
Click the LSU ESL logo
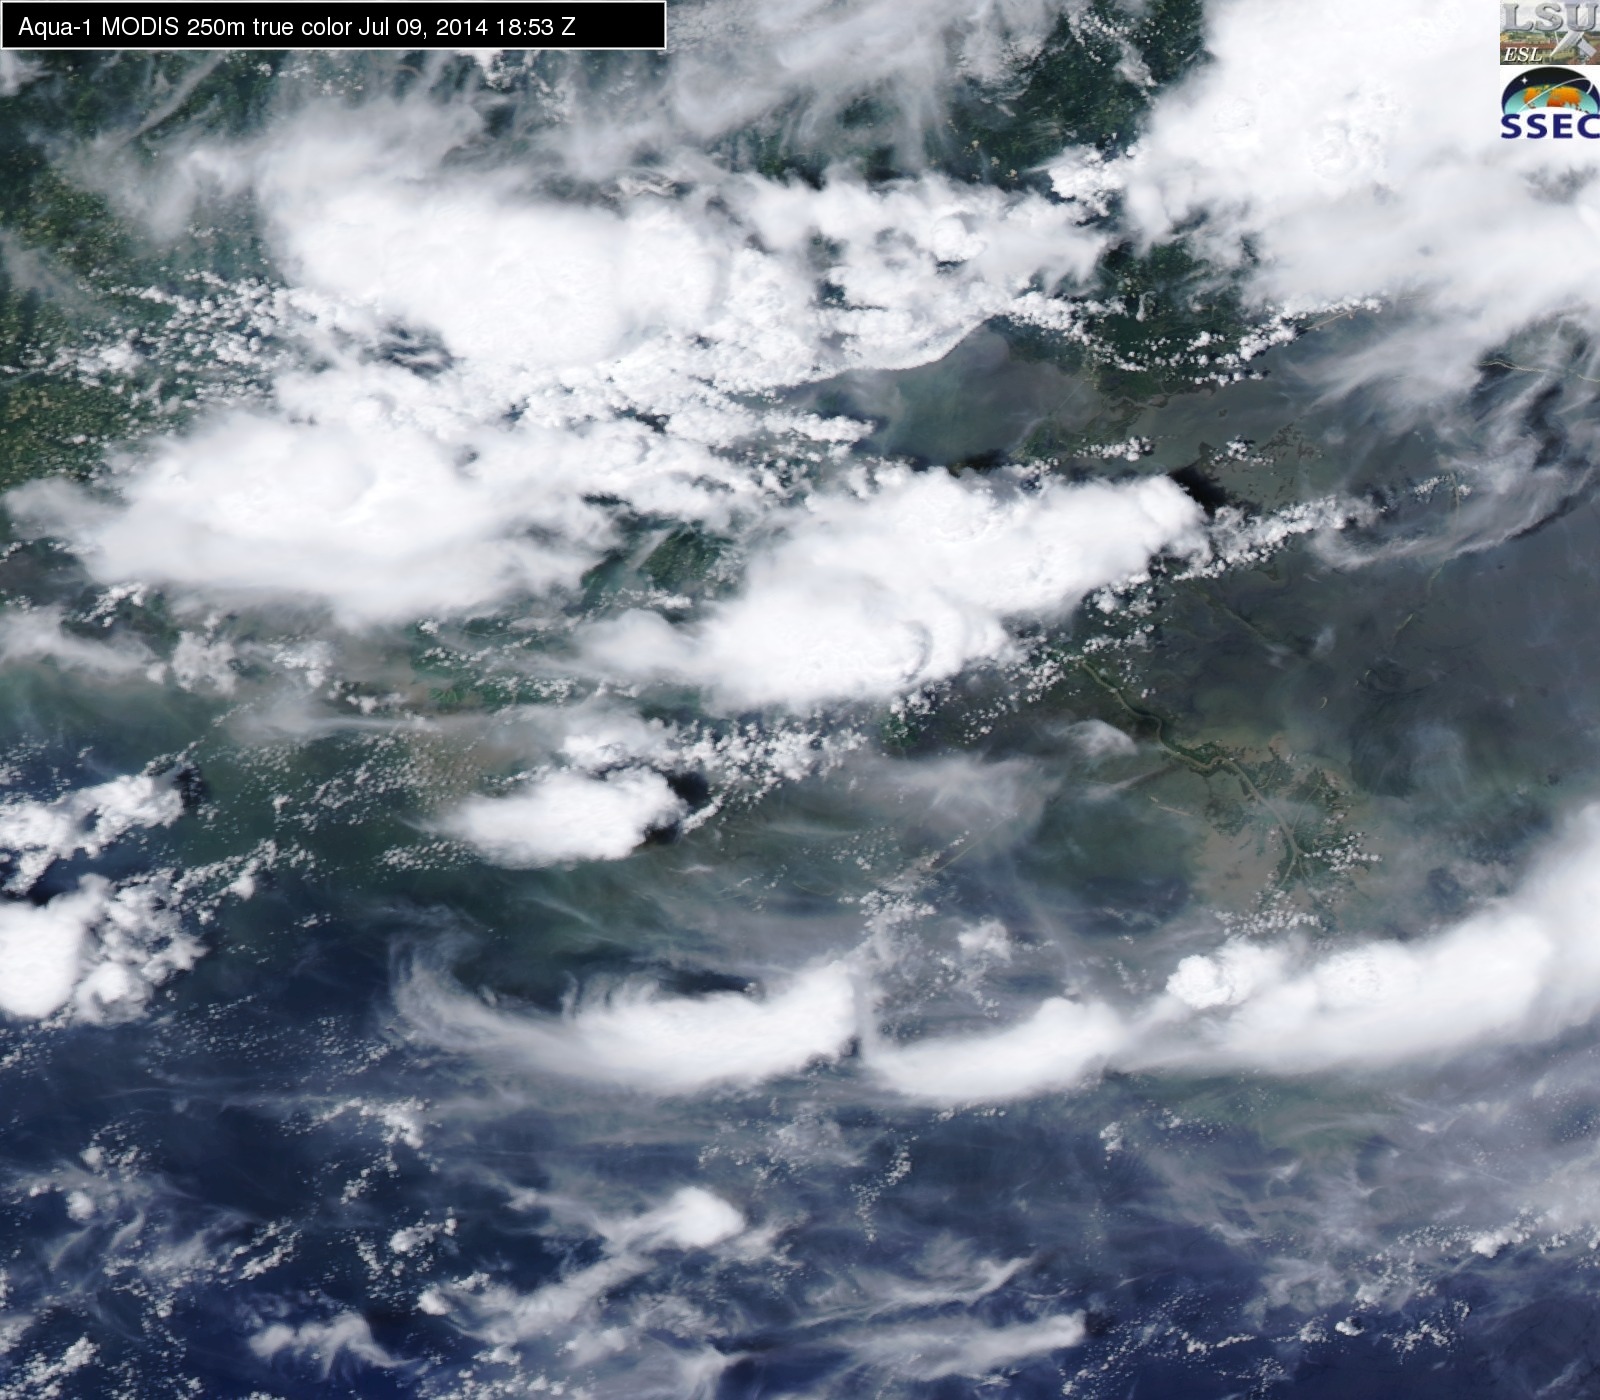click(x=1549, y=33)
